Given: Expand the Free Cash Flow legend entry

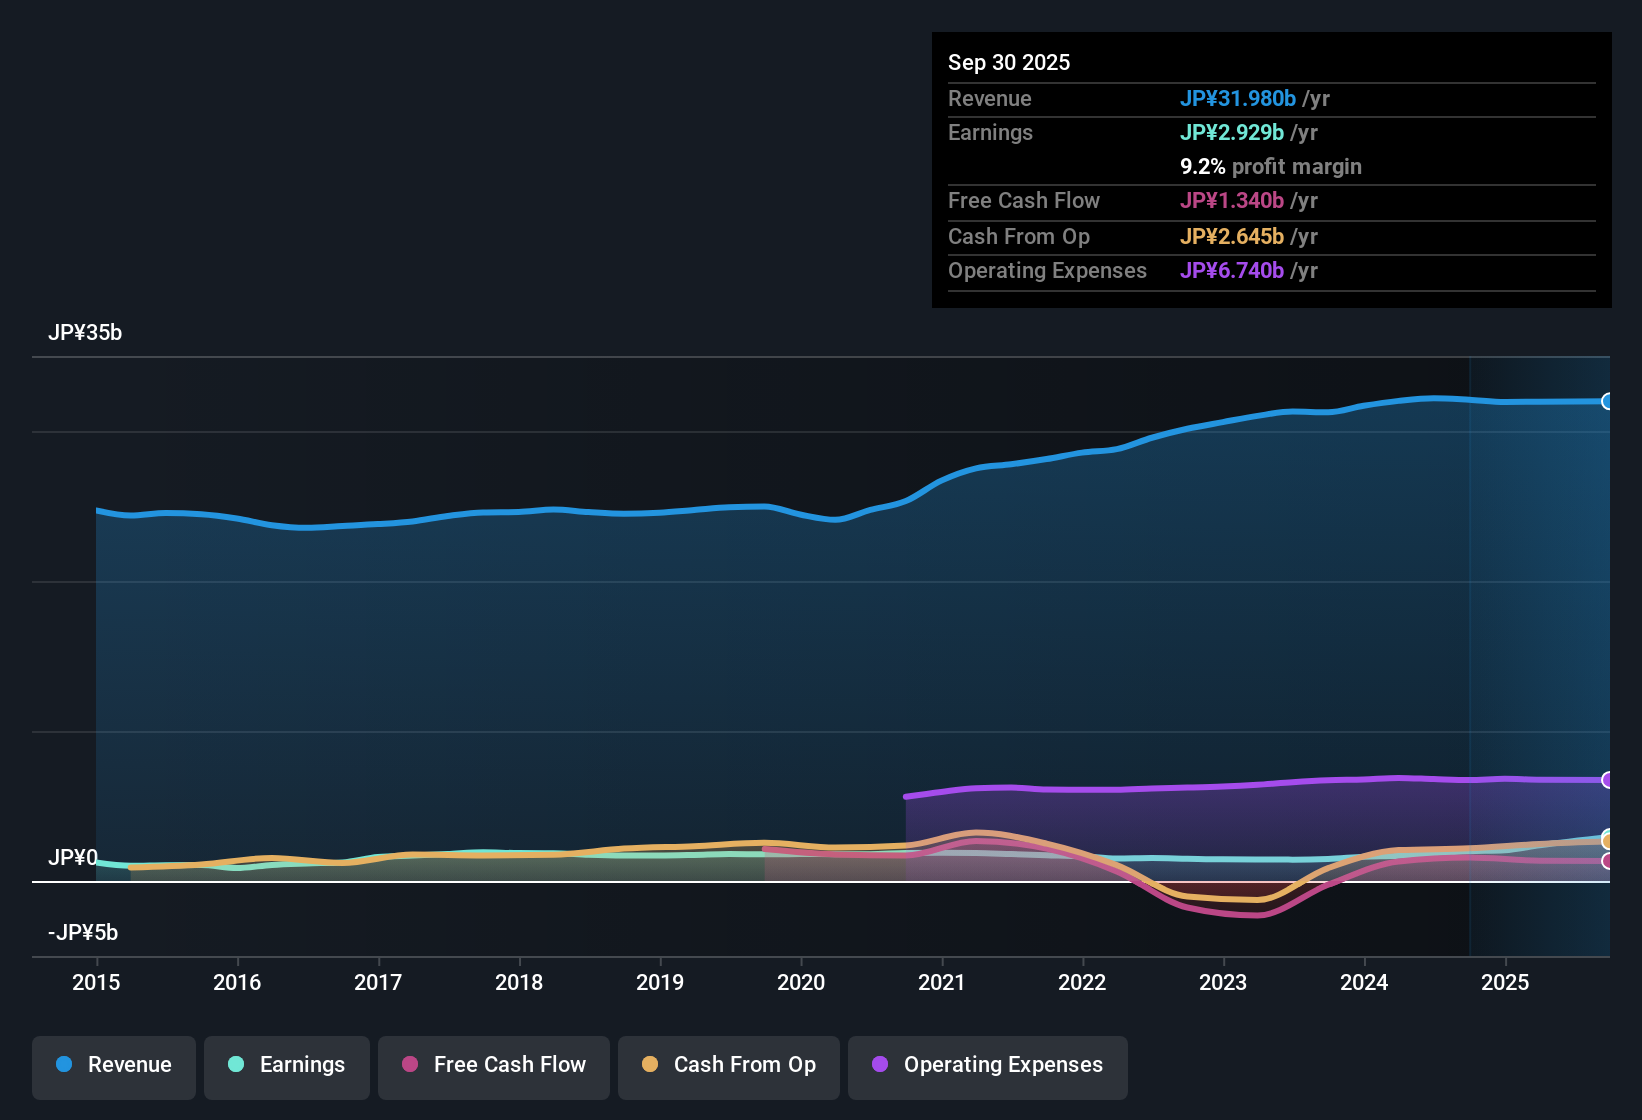Looking at the screenshot, I should [493, 1065].
